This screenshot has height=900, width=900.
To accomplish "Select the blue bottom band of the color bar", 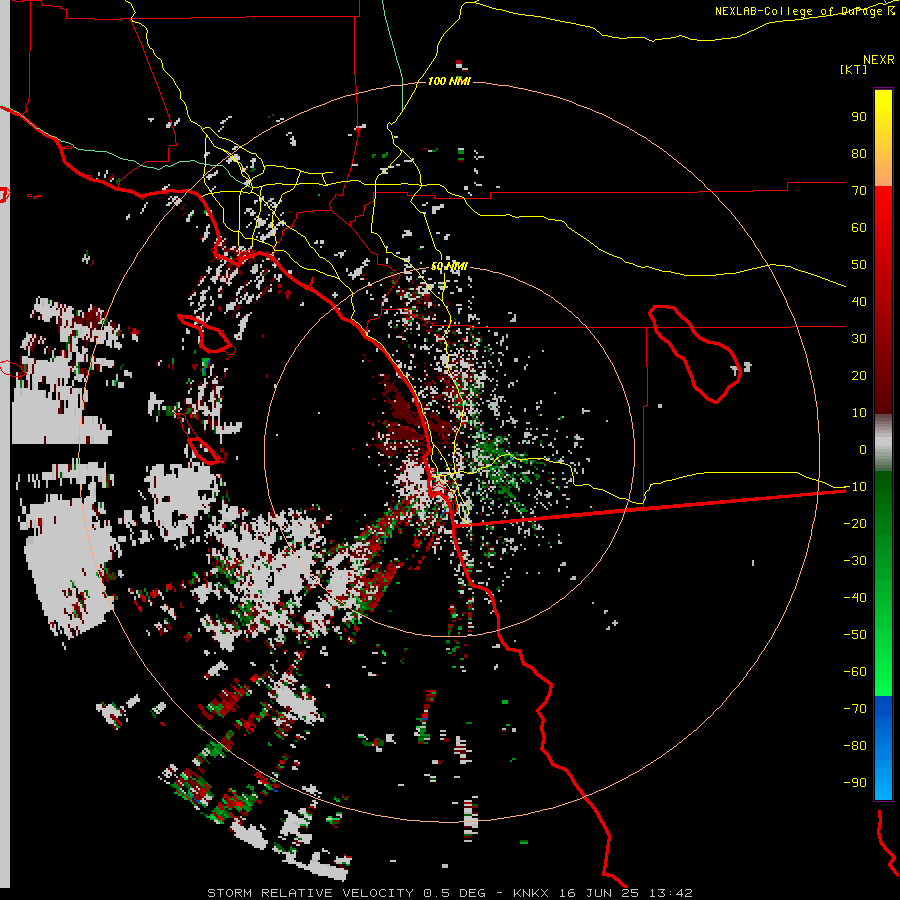I will (883, 748).
